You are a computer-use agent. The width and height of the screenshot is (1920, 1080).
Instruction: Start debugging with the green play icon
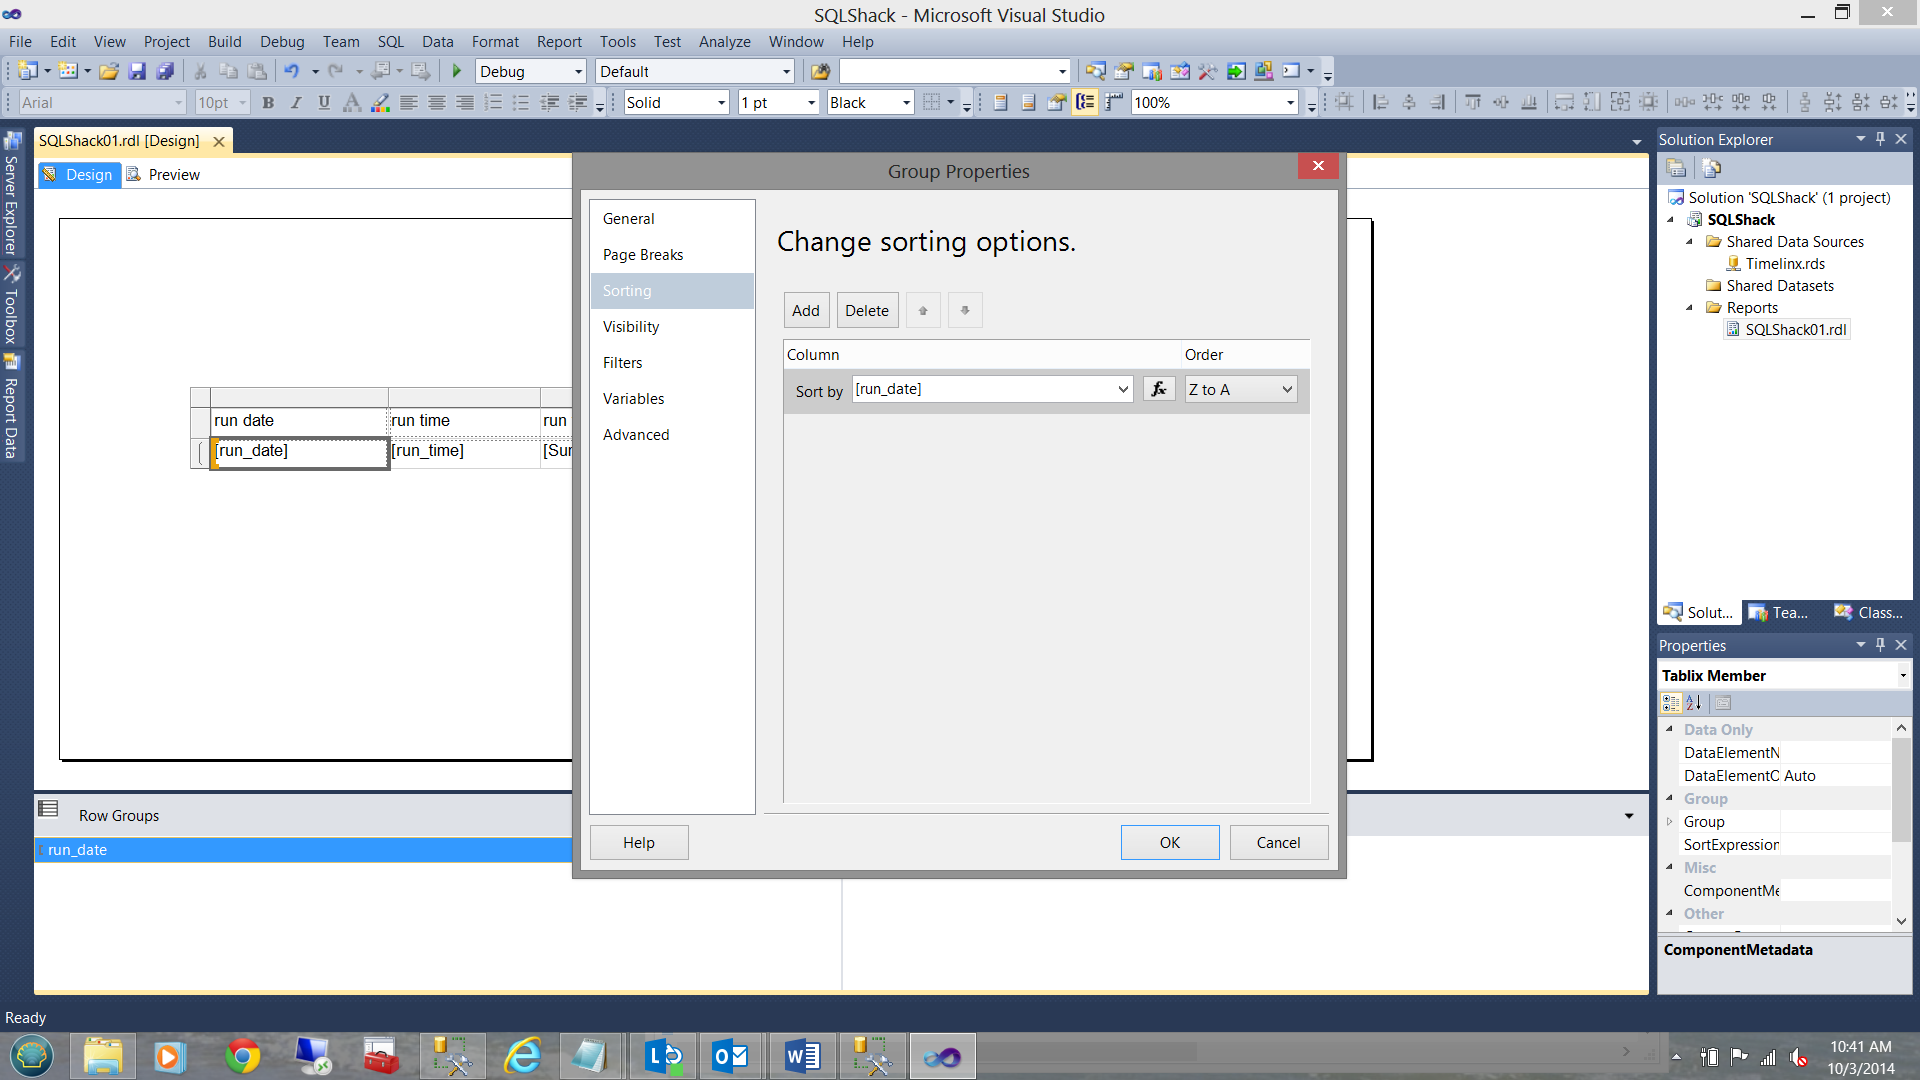[x=457, y=71]
